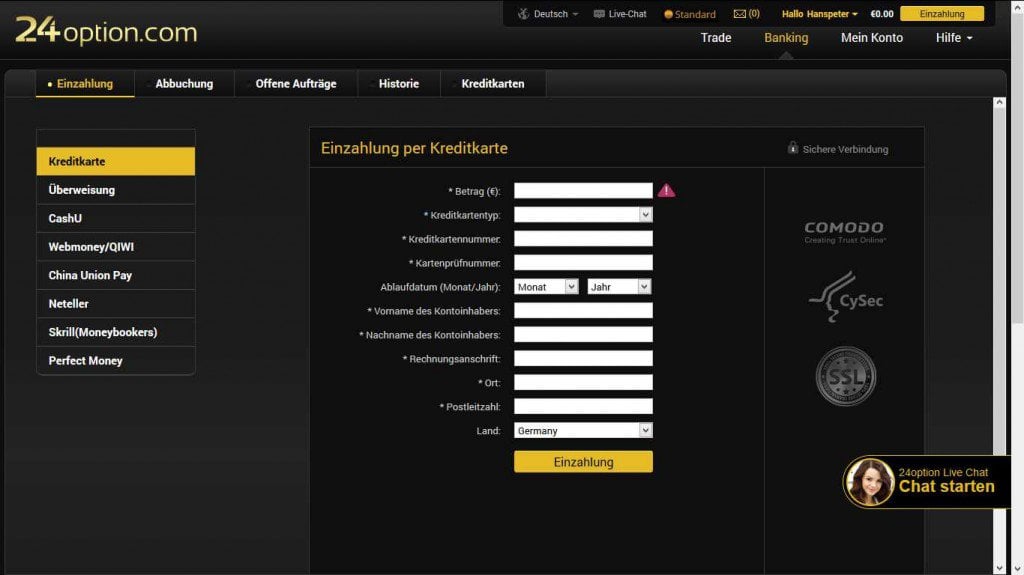
Task: Select Perfect Money payment method
Action: [x=116, y=361]
